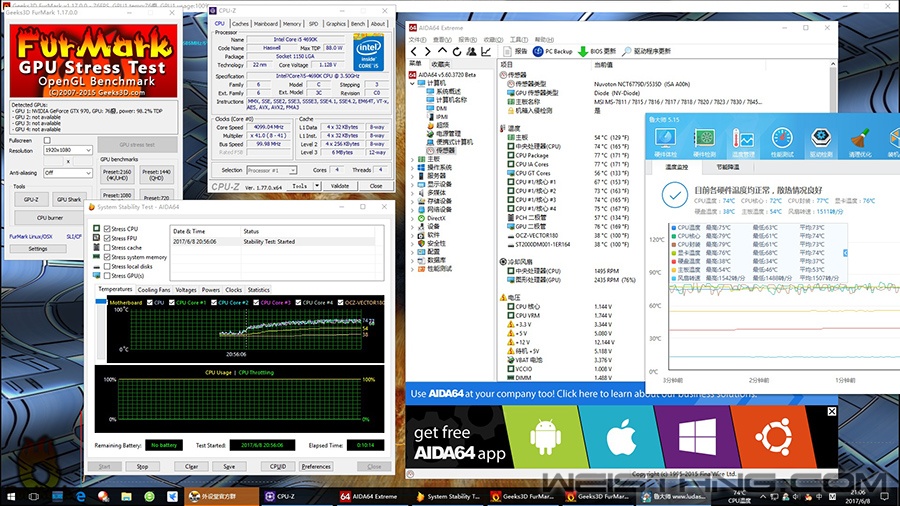Expand 主板 tree node in AIDA64
The image size is (900, 506).
click(412, 159)
